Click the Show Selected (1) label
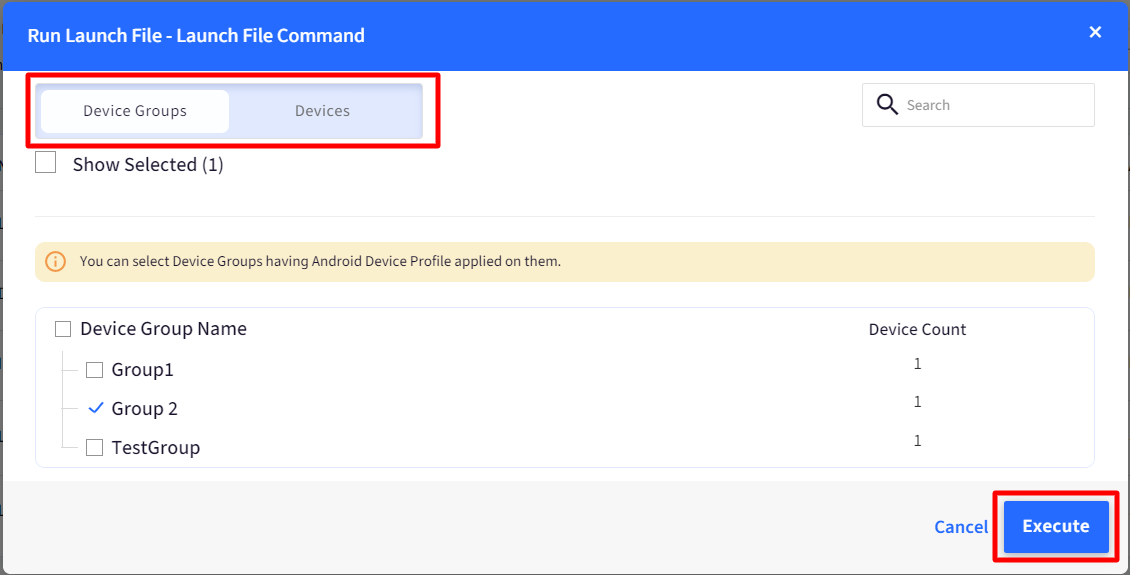1130x575 pixels. tap(148, 165)
